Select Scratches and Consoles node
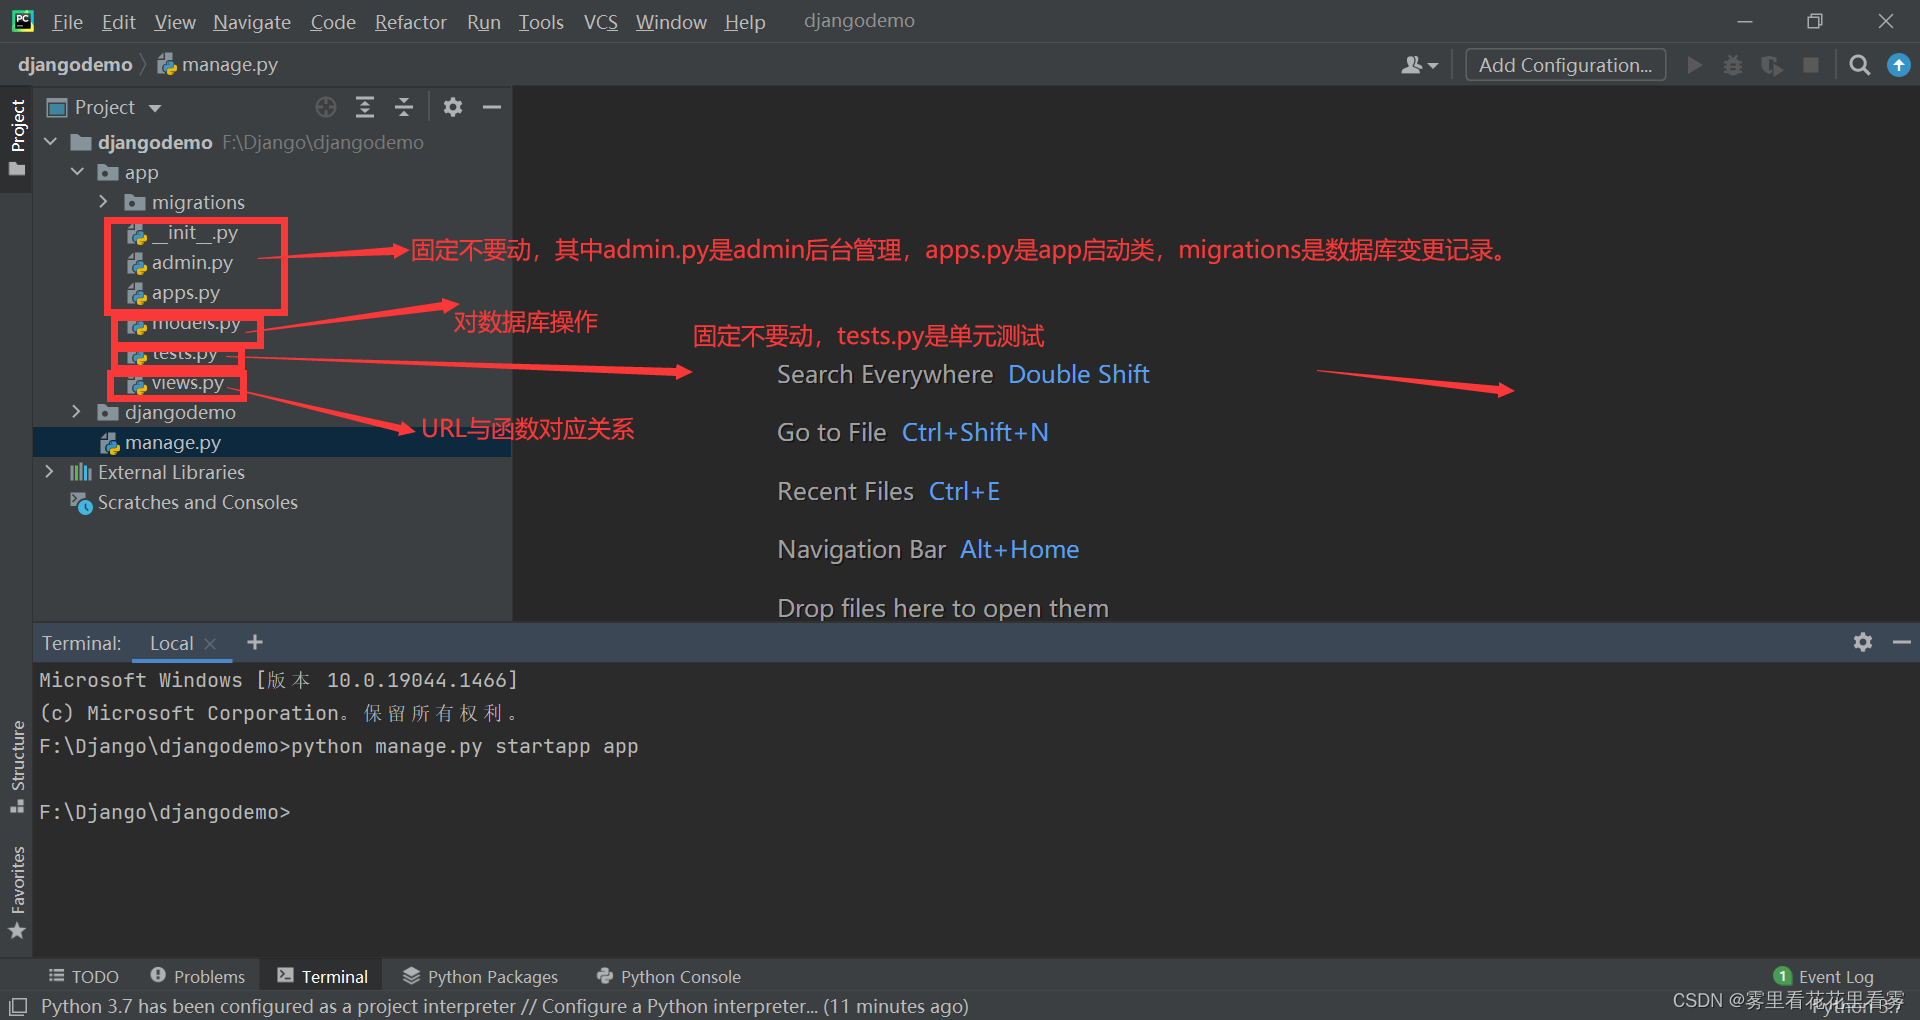 coord(184,502)
